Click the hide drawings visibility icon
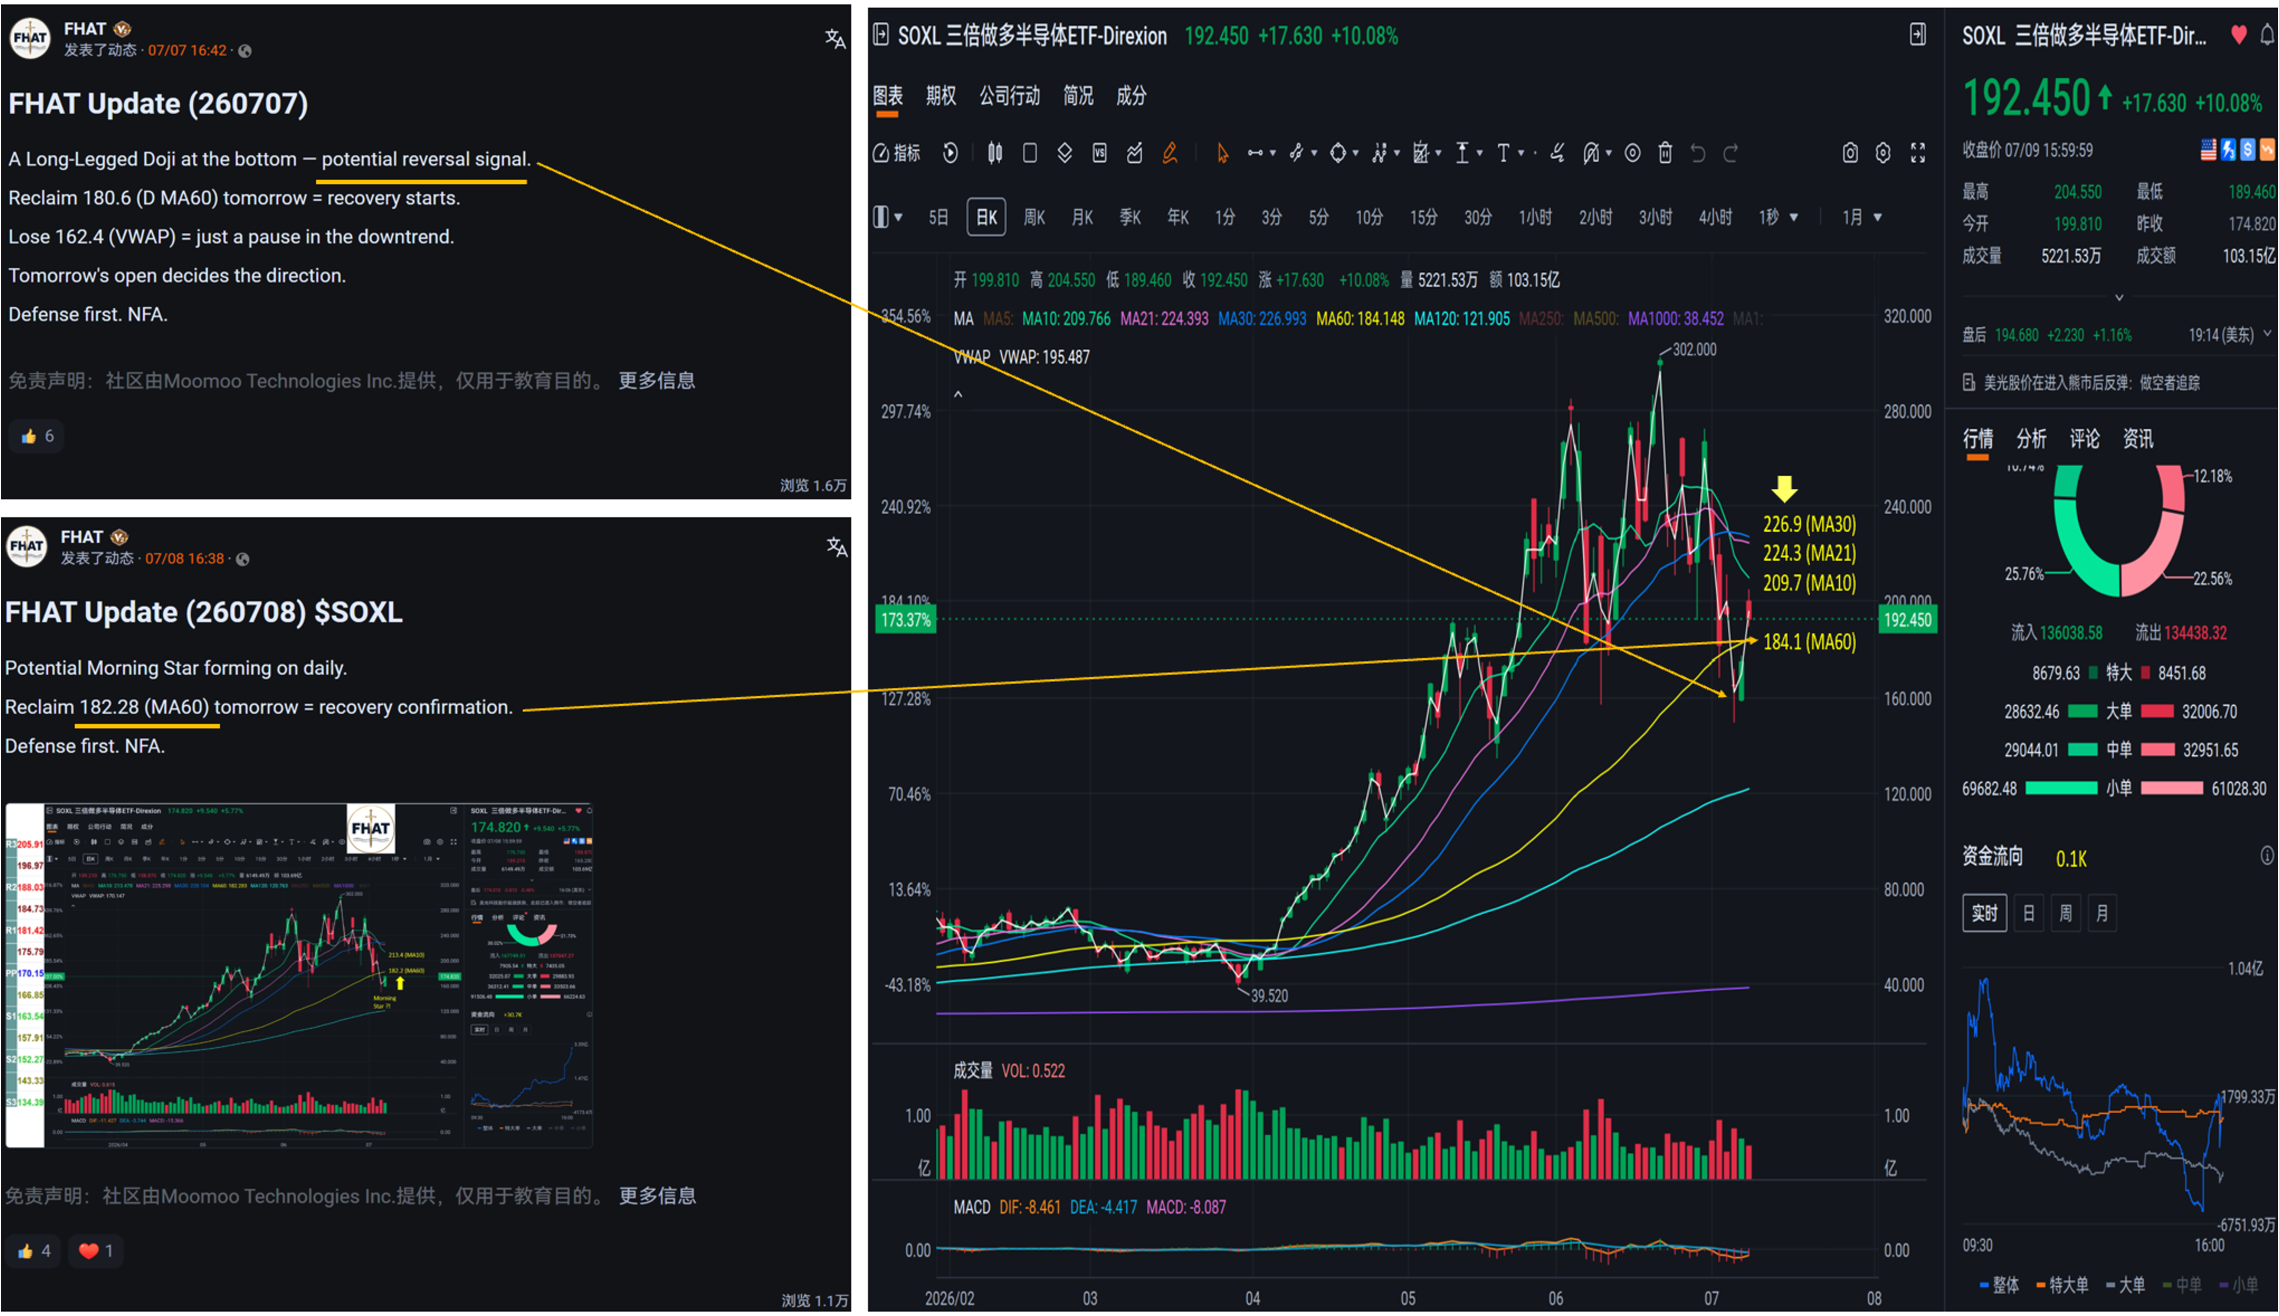Image resolution: width=2279 pixels, height=1316 pixels. pos(1591,153)
